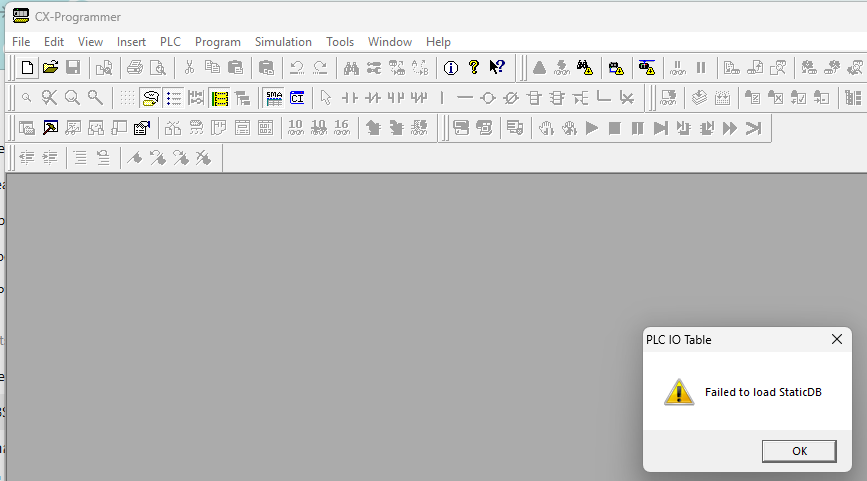Click the SMA mnemonics view icon
Screen dimensions: 867x481
point(274,98)
